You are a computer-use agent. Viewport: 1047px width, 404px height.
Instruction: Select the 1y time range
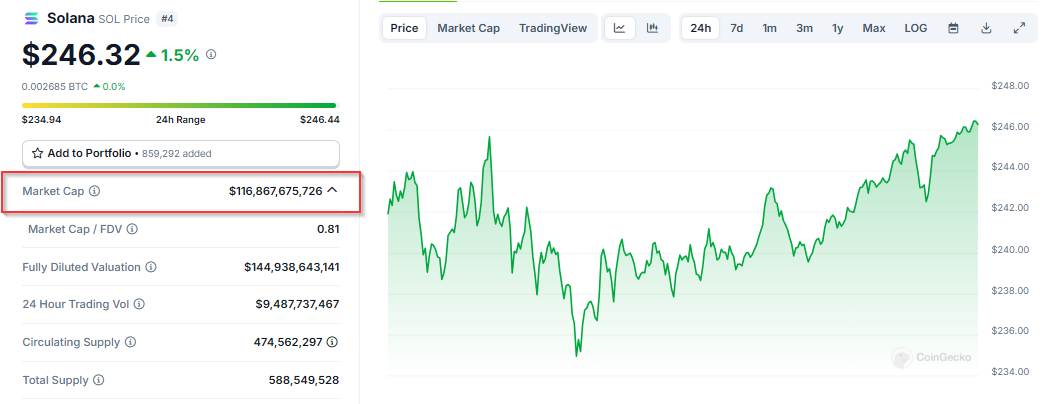pos(837,28)
